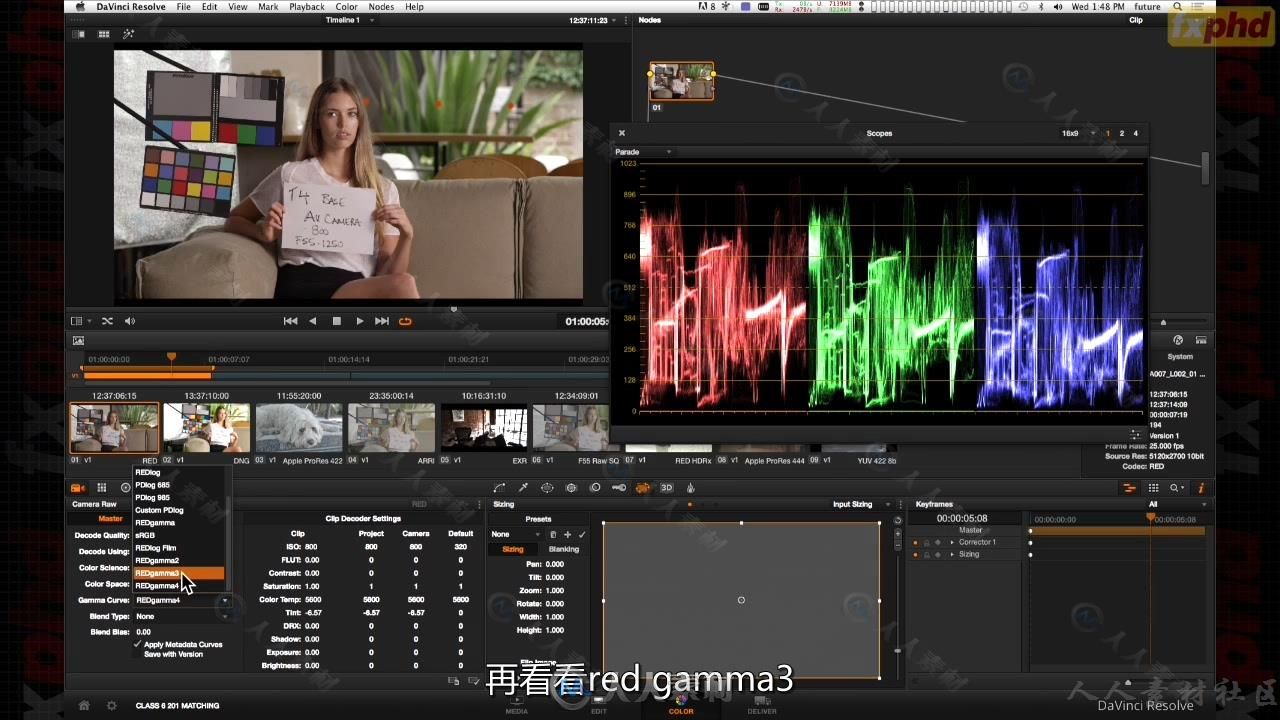1280x720 pixels.
Task: Reset sizing with the circular arrow icon
Action: [897, 520]
